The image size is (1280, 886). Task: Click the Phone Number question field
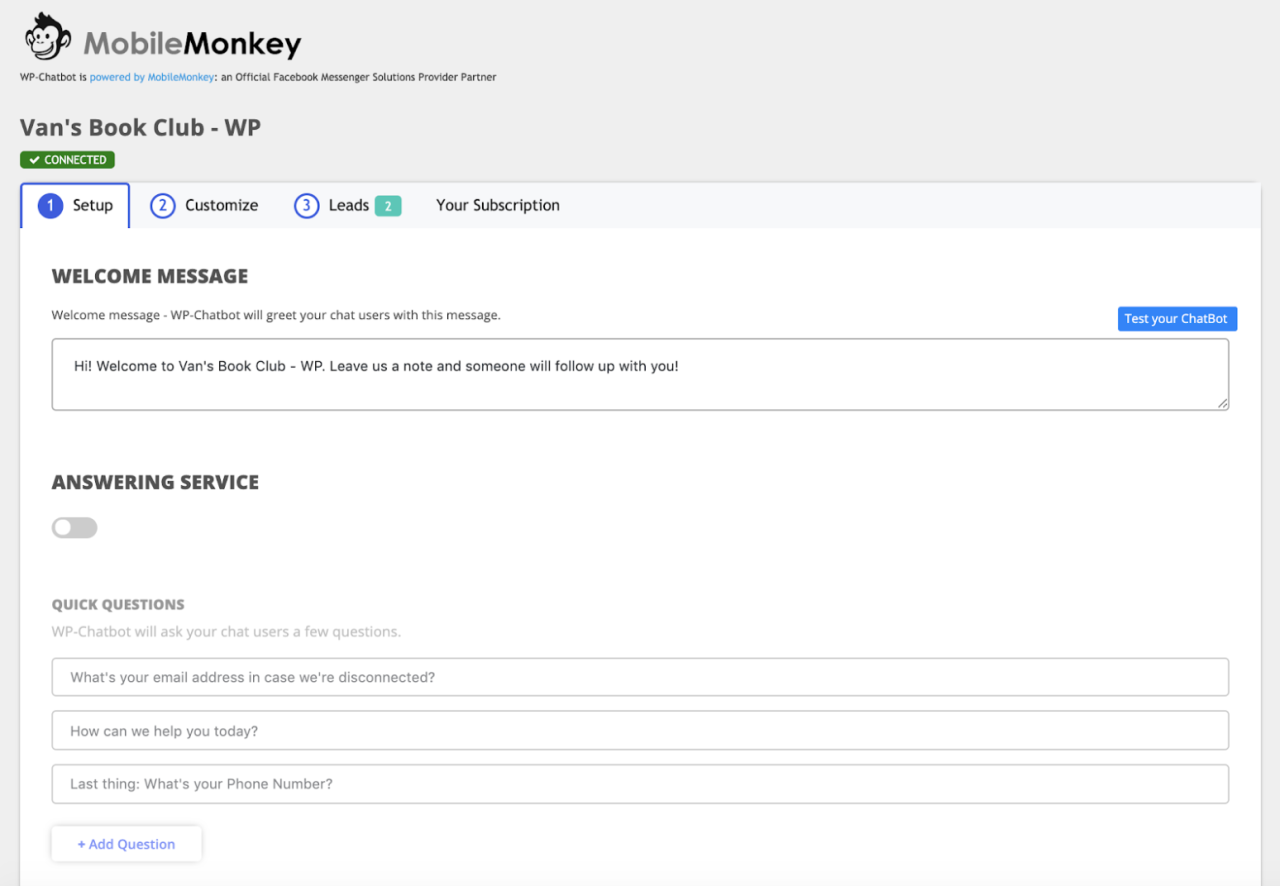coord(640,784)
